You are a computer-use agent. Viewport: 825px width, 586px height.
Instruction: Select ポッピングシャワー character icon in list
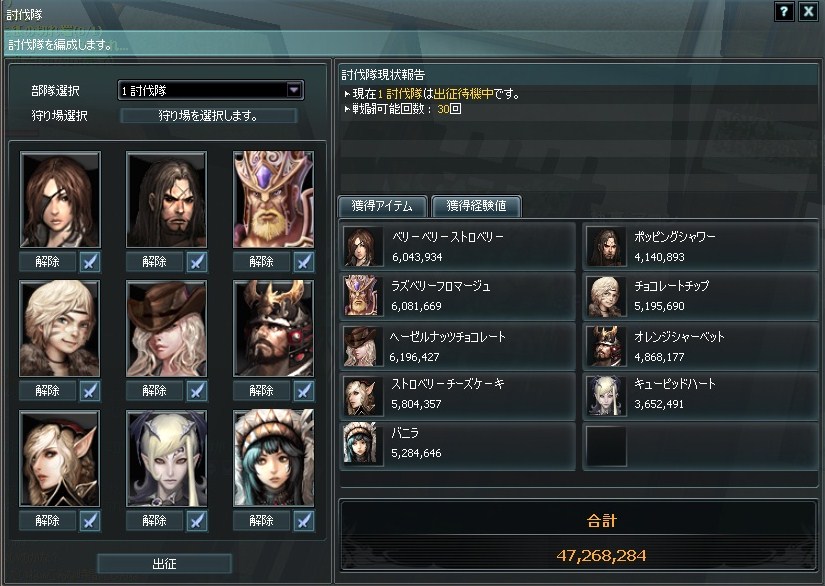pyautogui.click(x=606, y=247)
